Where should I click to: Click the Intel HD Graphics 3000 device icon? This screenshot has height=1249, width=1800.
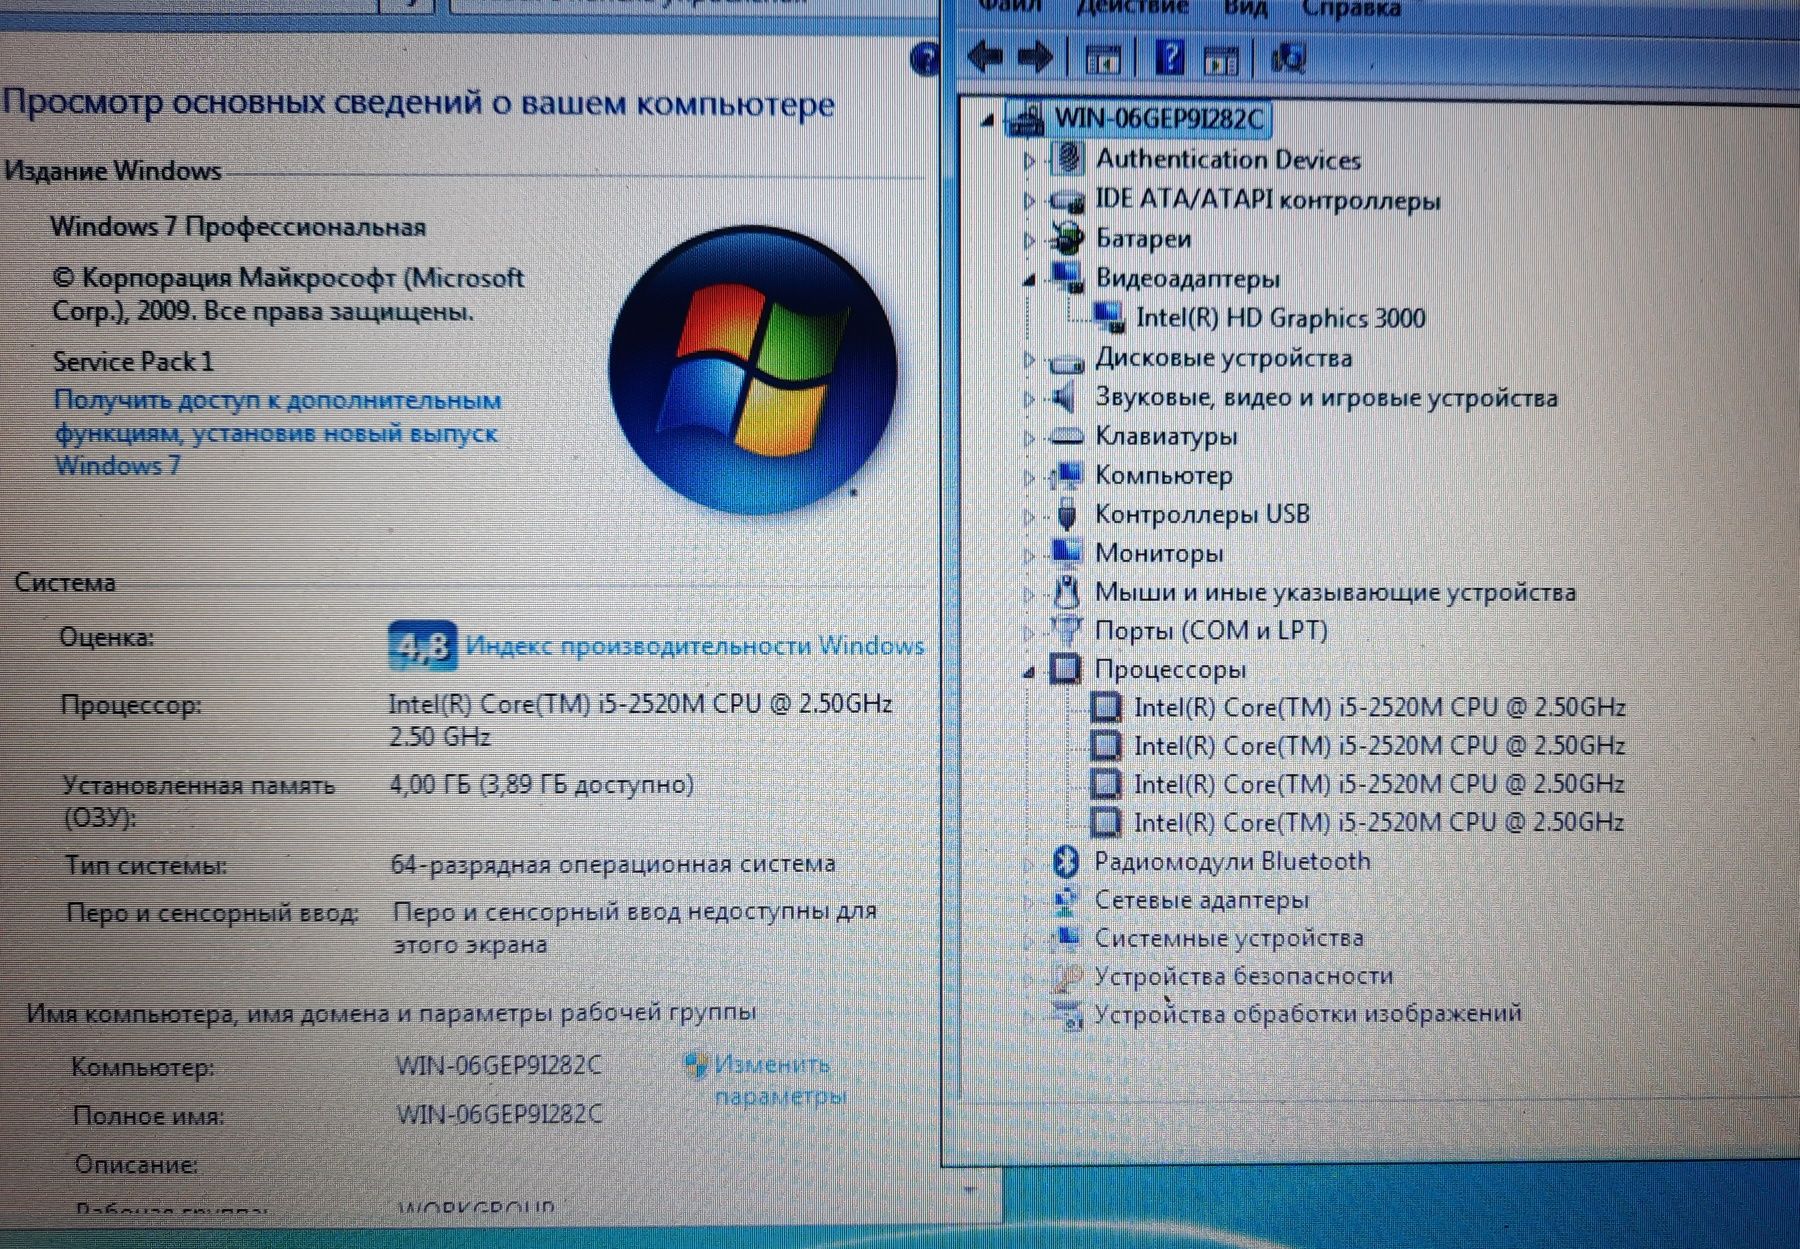click(1108, 317)
